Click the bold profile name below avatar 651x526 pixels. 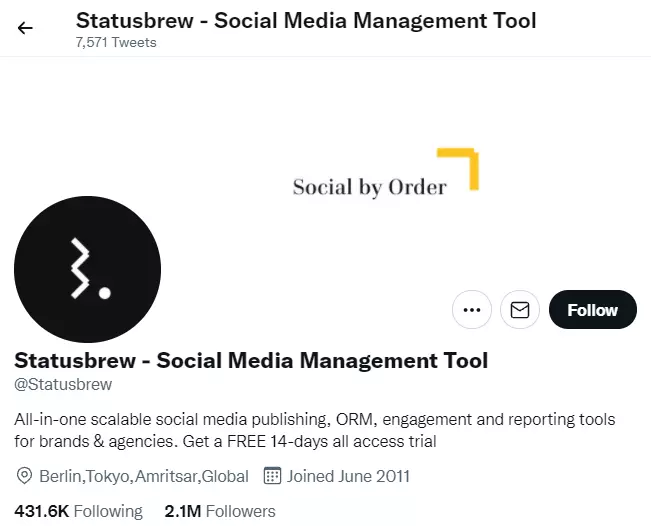(251, 360)
